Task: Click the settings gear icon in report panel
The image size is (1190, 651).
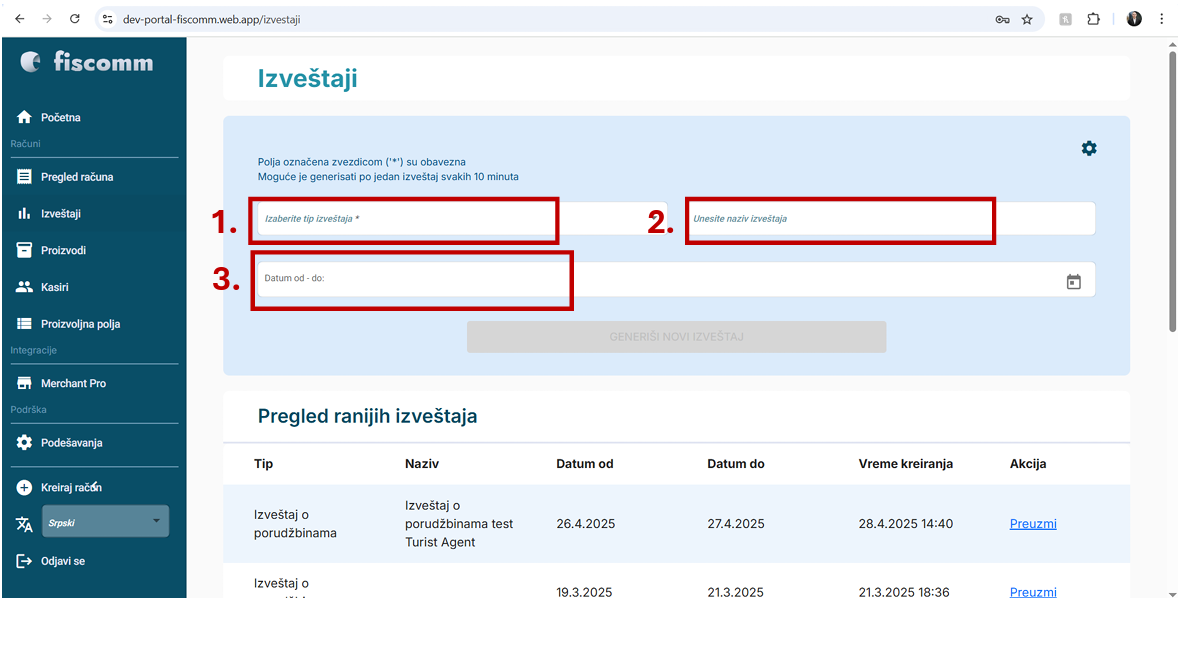Action: pyautogui.click(x=1089, y=148)
